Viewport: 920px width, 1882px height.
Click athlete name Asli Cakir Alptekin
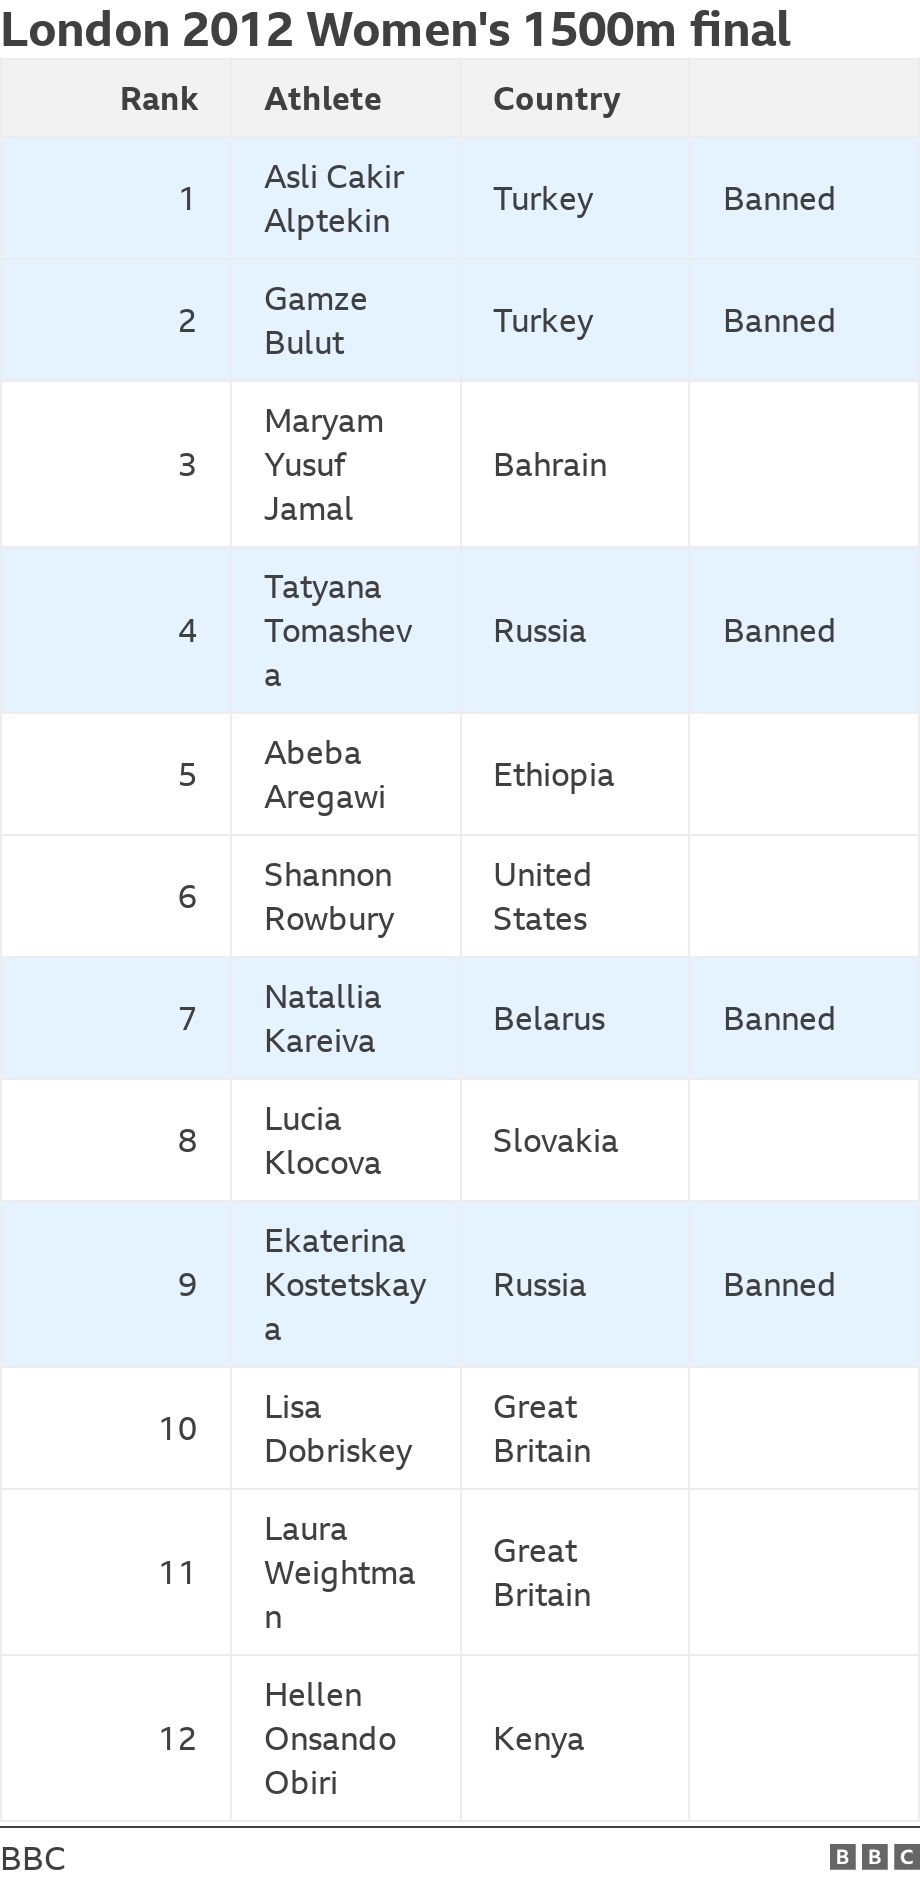pos(334,199)
